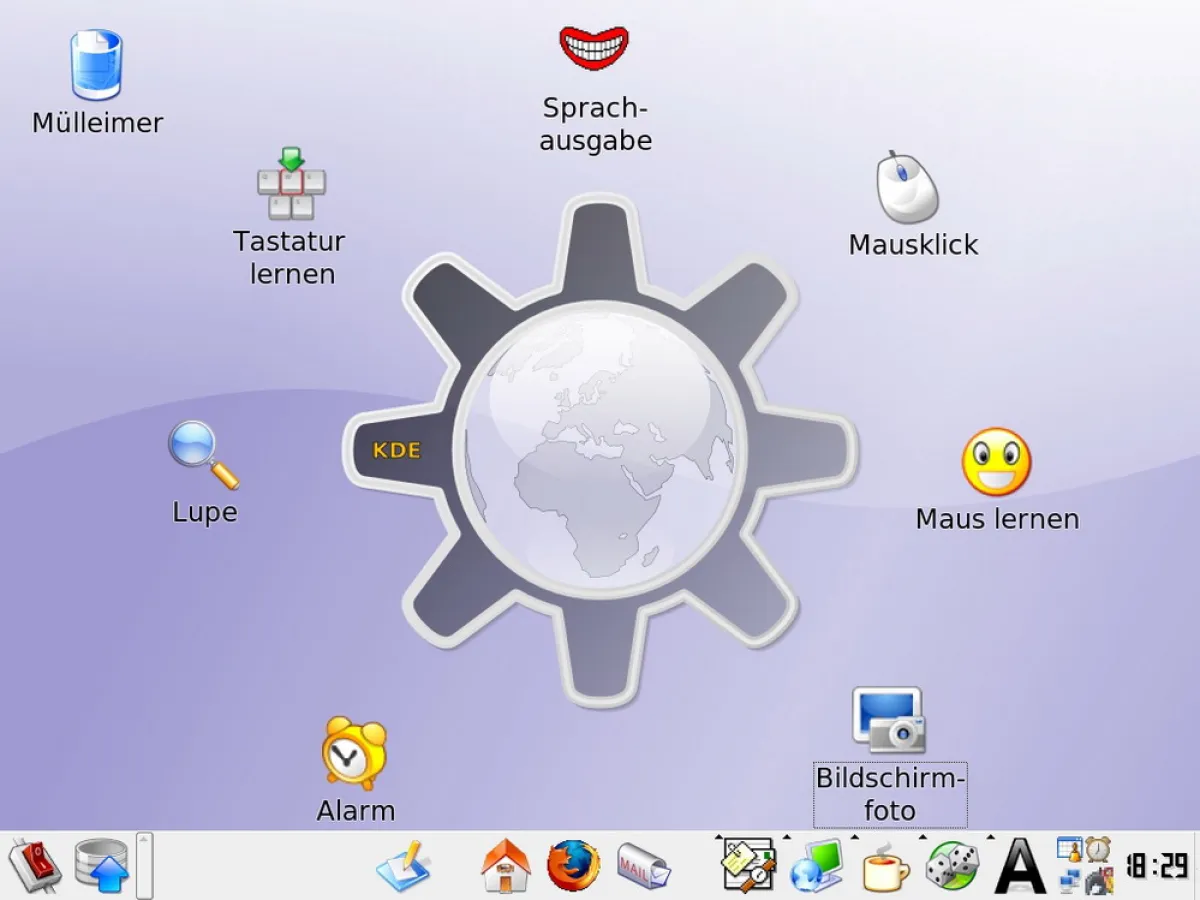Click the panel hide handle with arrow

point(145,866)
